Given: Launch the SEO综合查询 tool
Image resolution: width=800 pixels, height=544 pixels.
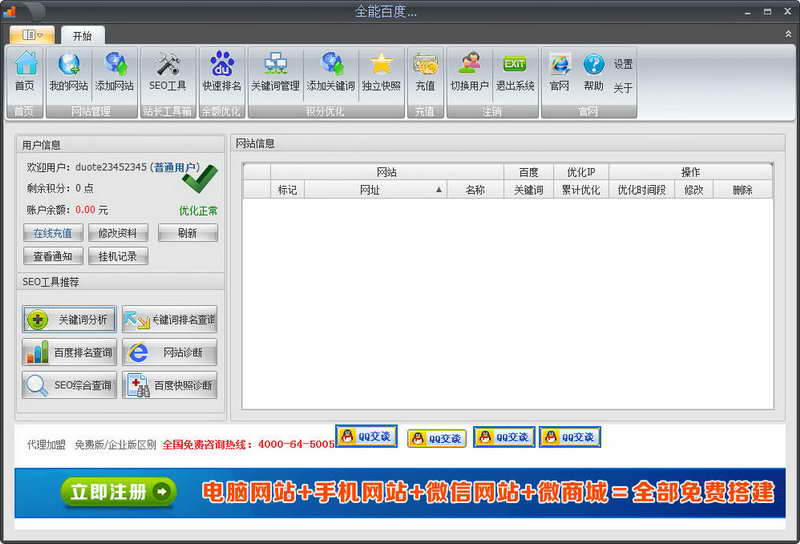Looking at the screenshot, I should pos(69,385).
